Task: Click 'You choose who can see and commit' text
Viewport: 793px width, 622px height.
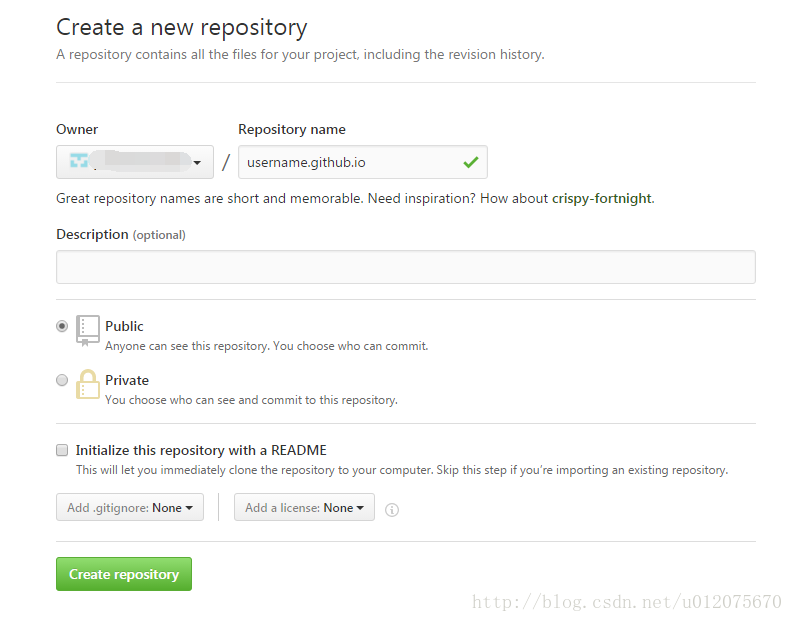Action: click(251, 400)
